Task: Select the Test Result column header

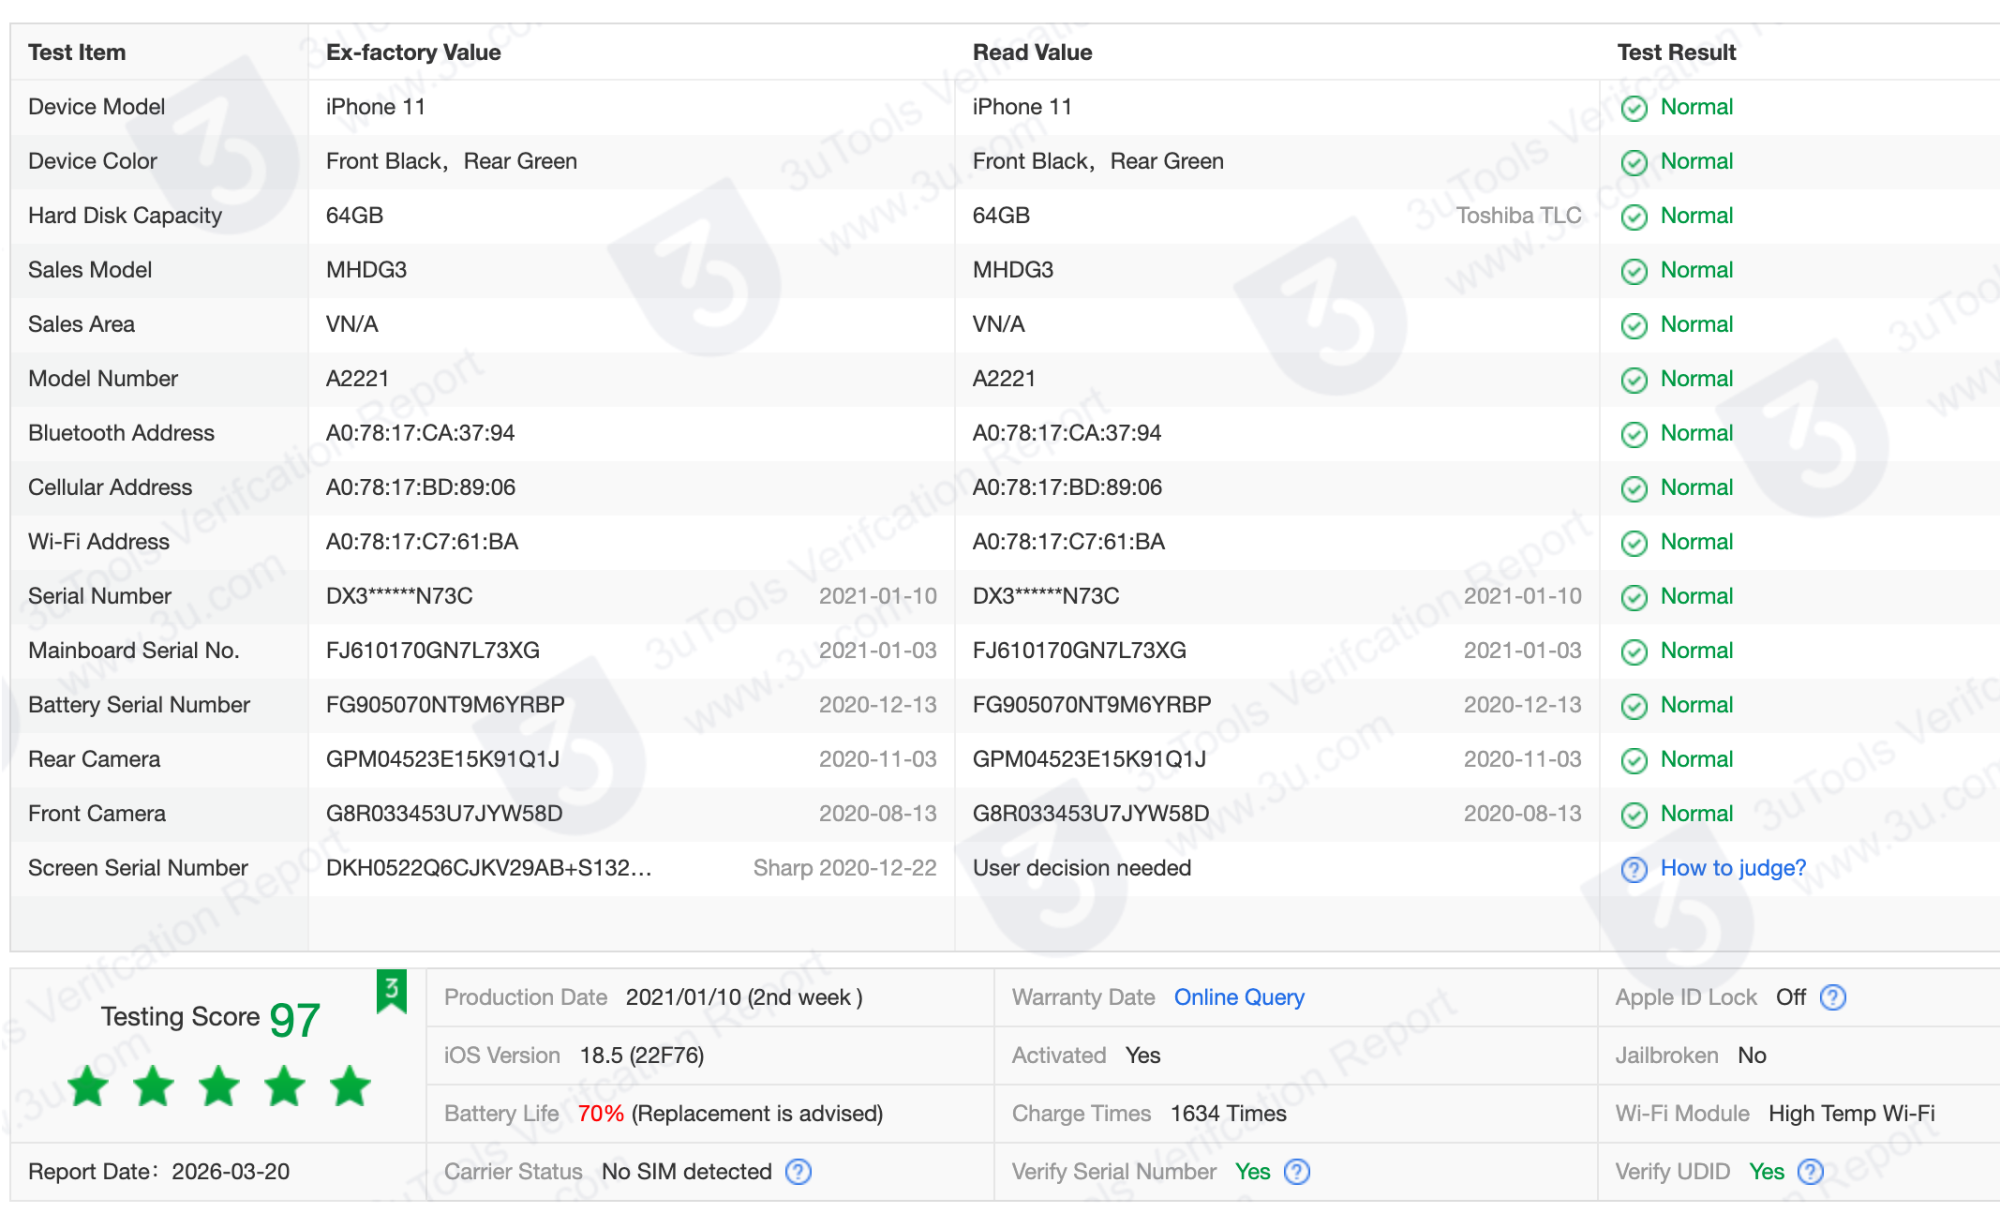Action: (x=1676, y=52)
